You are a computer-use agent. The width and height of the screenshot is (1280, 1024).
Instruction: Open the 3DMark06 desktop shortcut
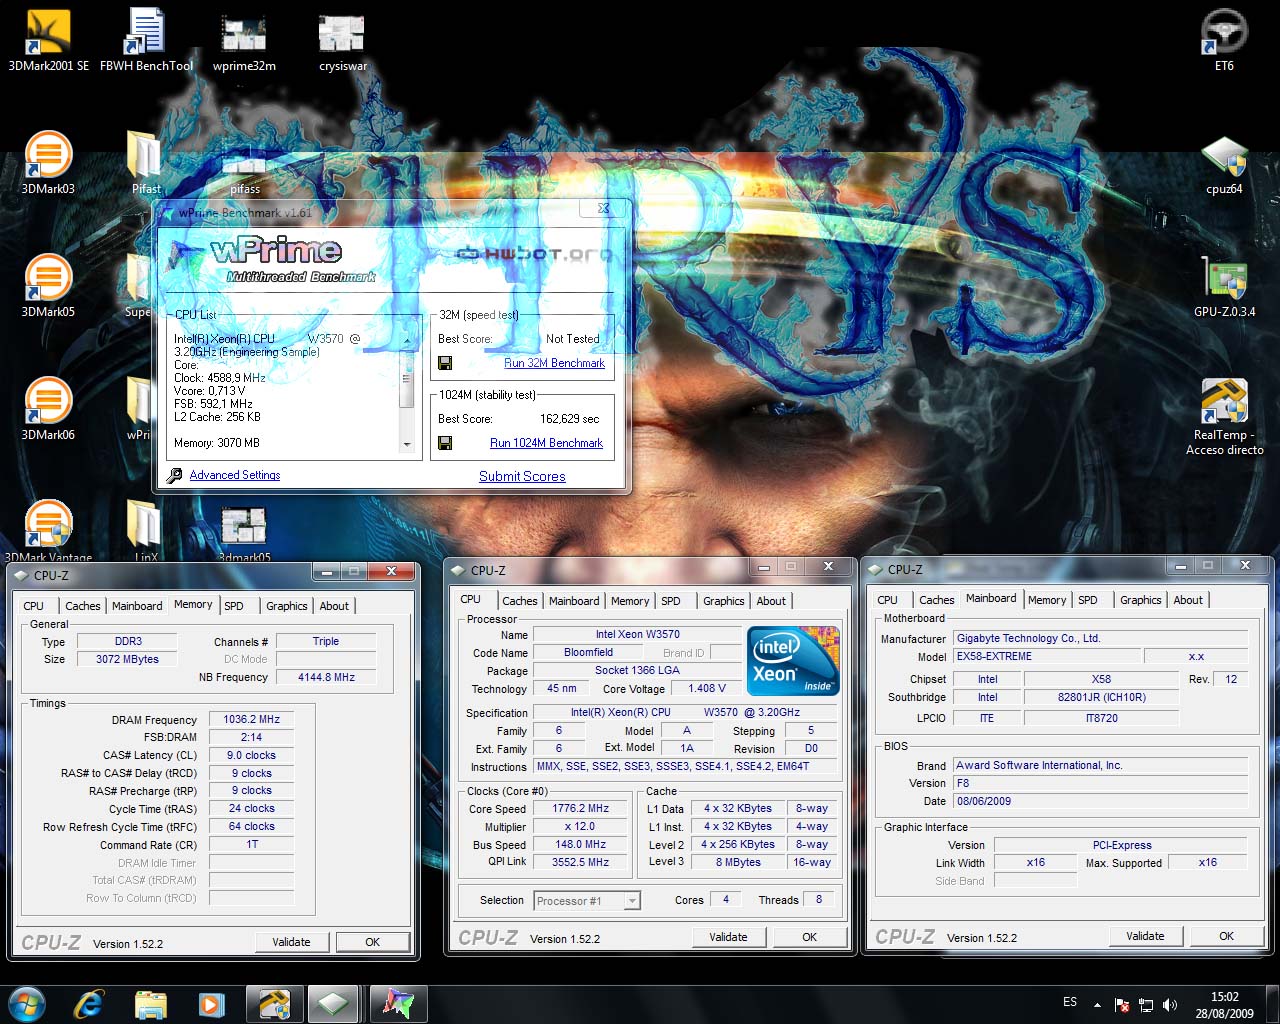[48, 408]
